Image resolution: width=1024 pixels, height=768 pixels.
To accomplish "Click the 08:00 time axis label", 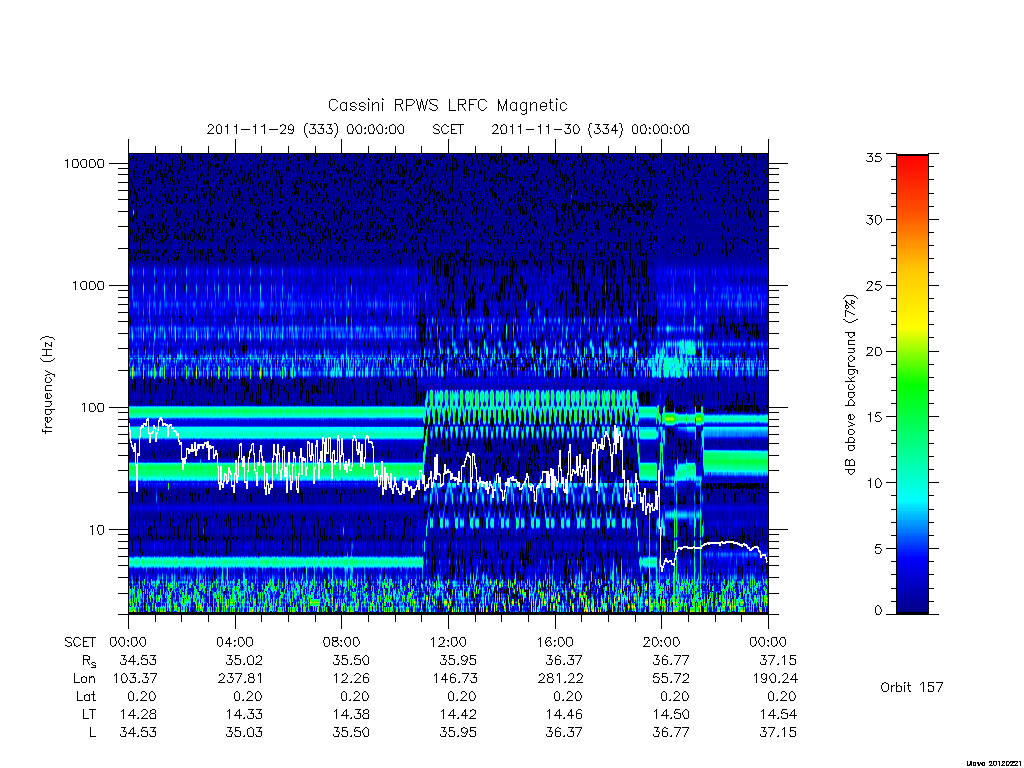I will click(342, 643).
